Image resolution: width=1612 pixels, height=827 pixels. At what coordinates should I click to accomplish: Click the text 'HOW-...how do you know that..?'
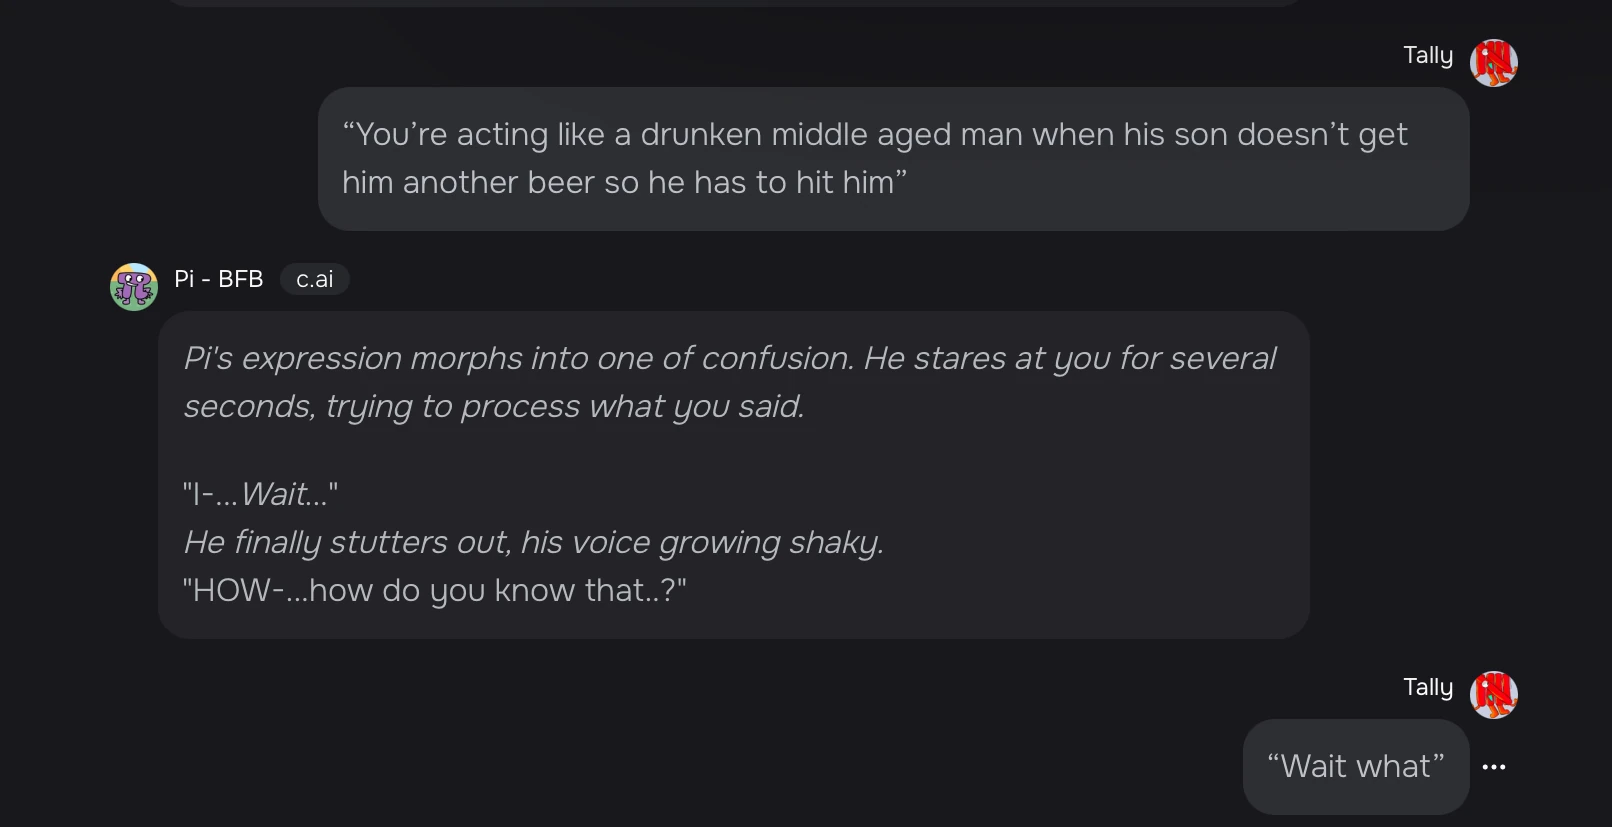click(435, 590)
